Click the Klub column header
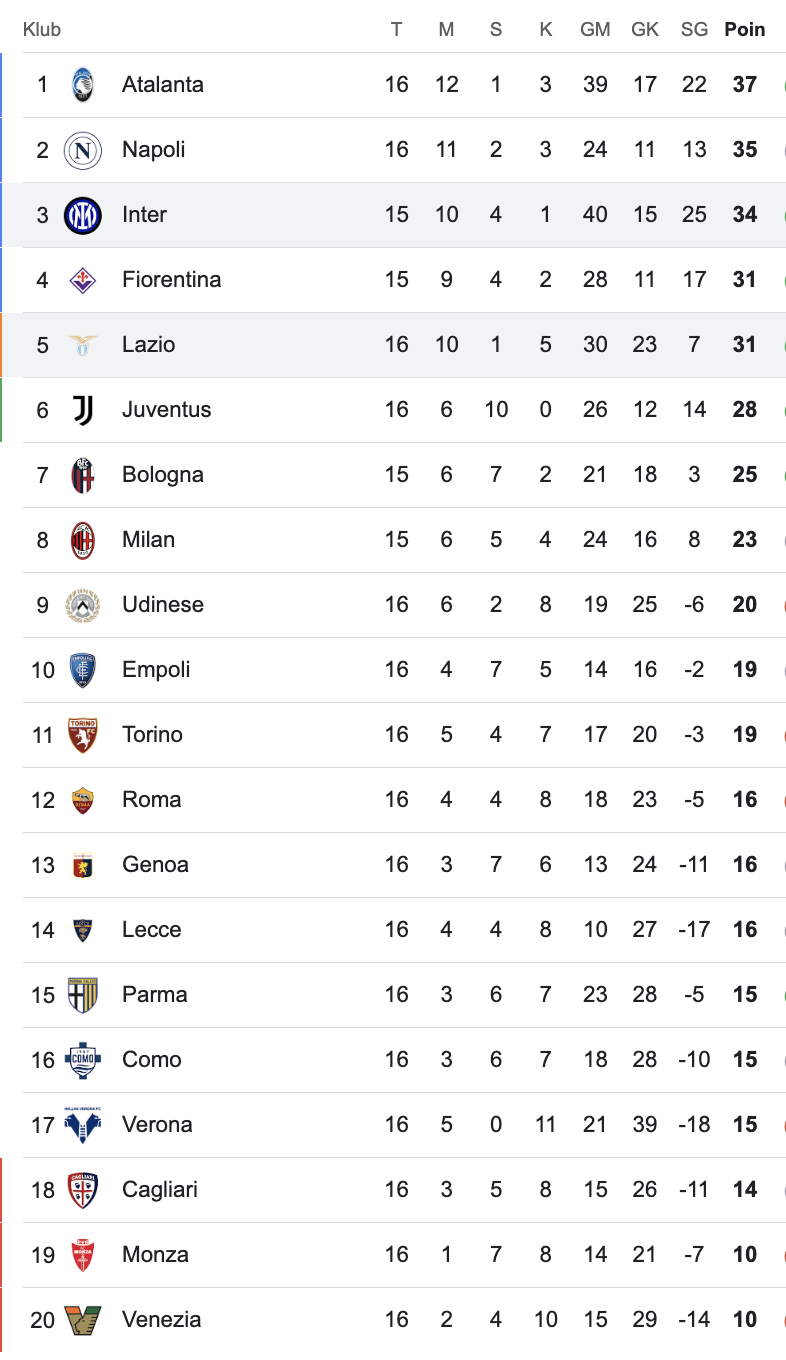 click(x=42, y=30)
